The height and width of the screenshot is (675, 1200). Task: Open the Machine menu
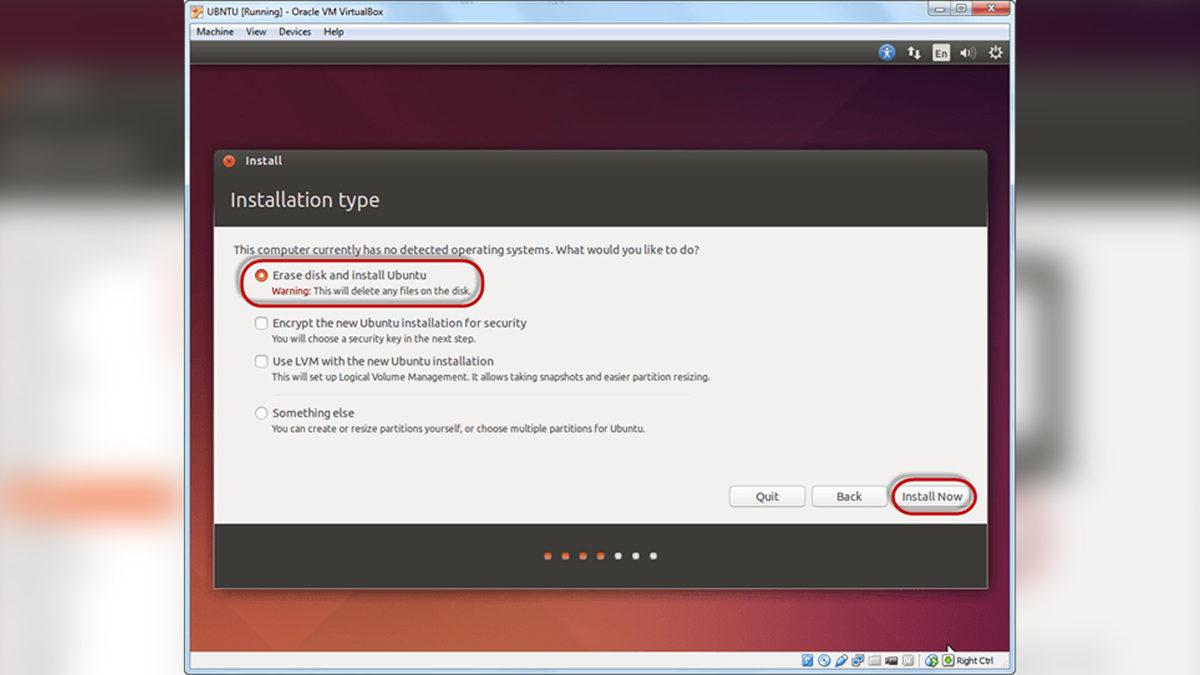(214, 31)
